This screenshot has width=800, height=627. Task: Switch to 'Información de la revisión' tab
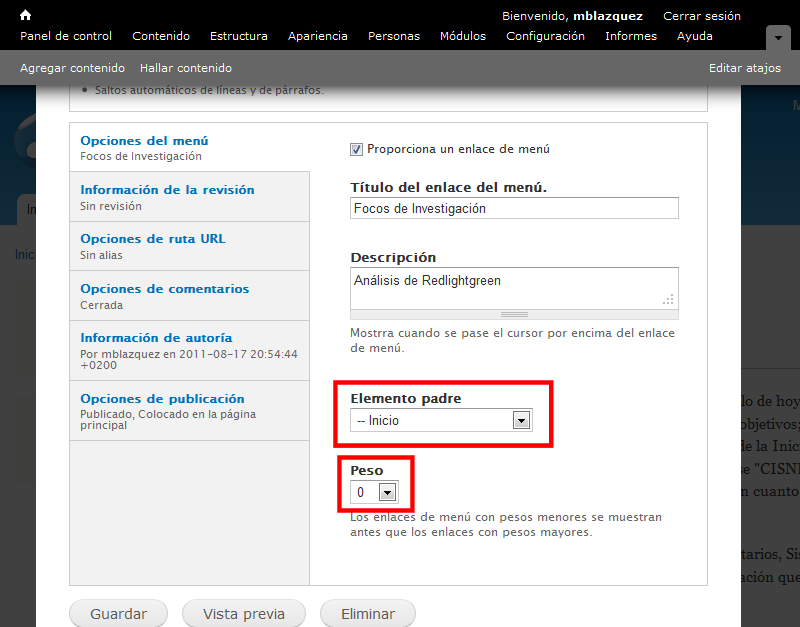tap(167, 190)
